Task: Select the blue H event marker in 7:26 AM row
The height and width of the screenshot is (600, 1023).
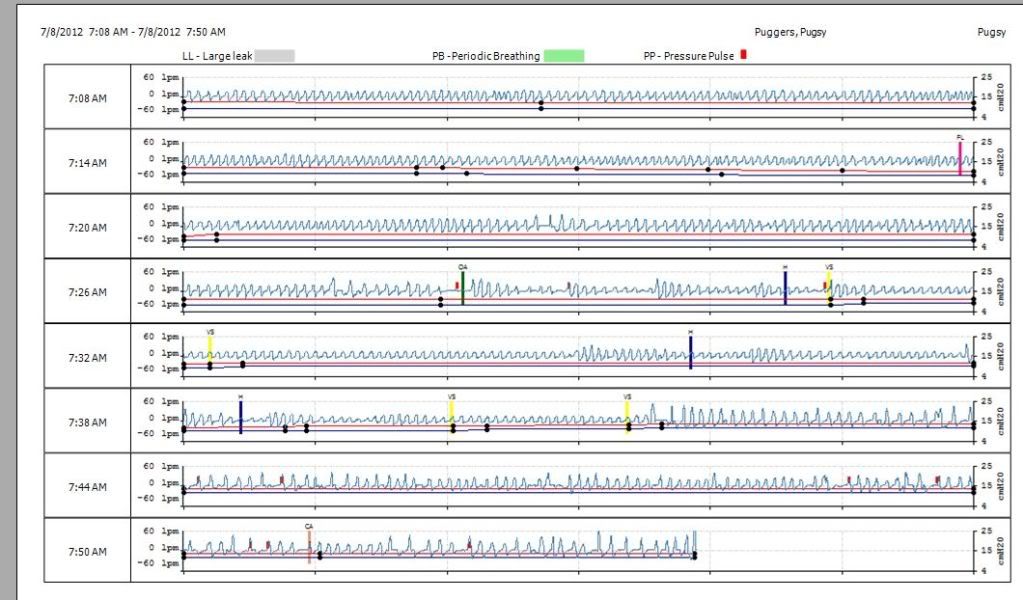Action: [x=785, y=288]
